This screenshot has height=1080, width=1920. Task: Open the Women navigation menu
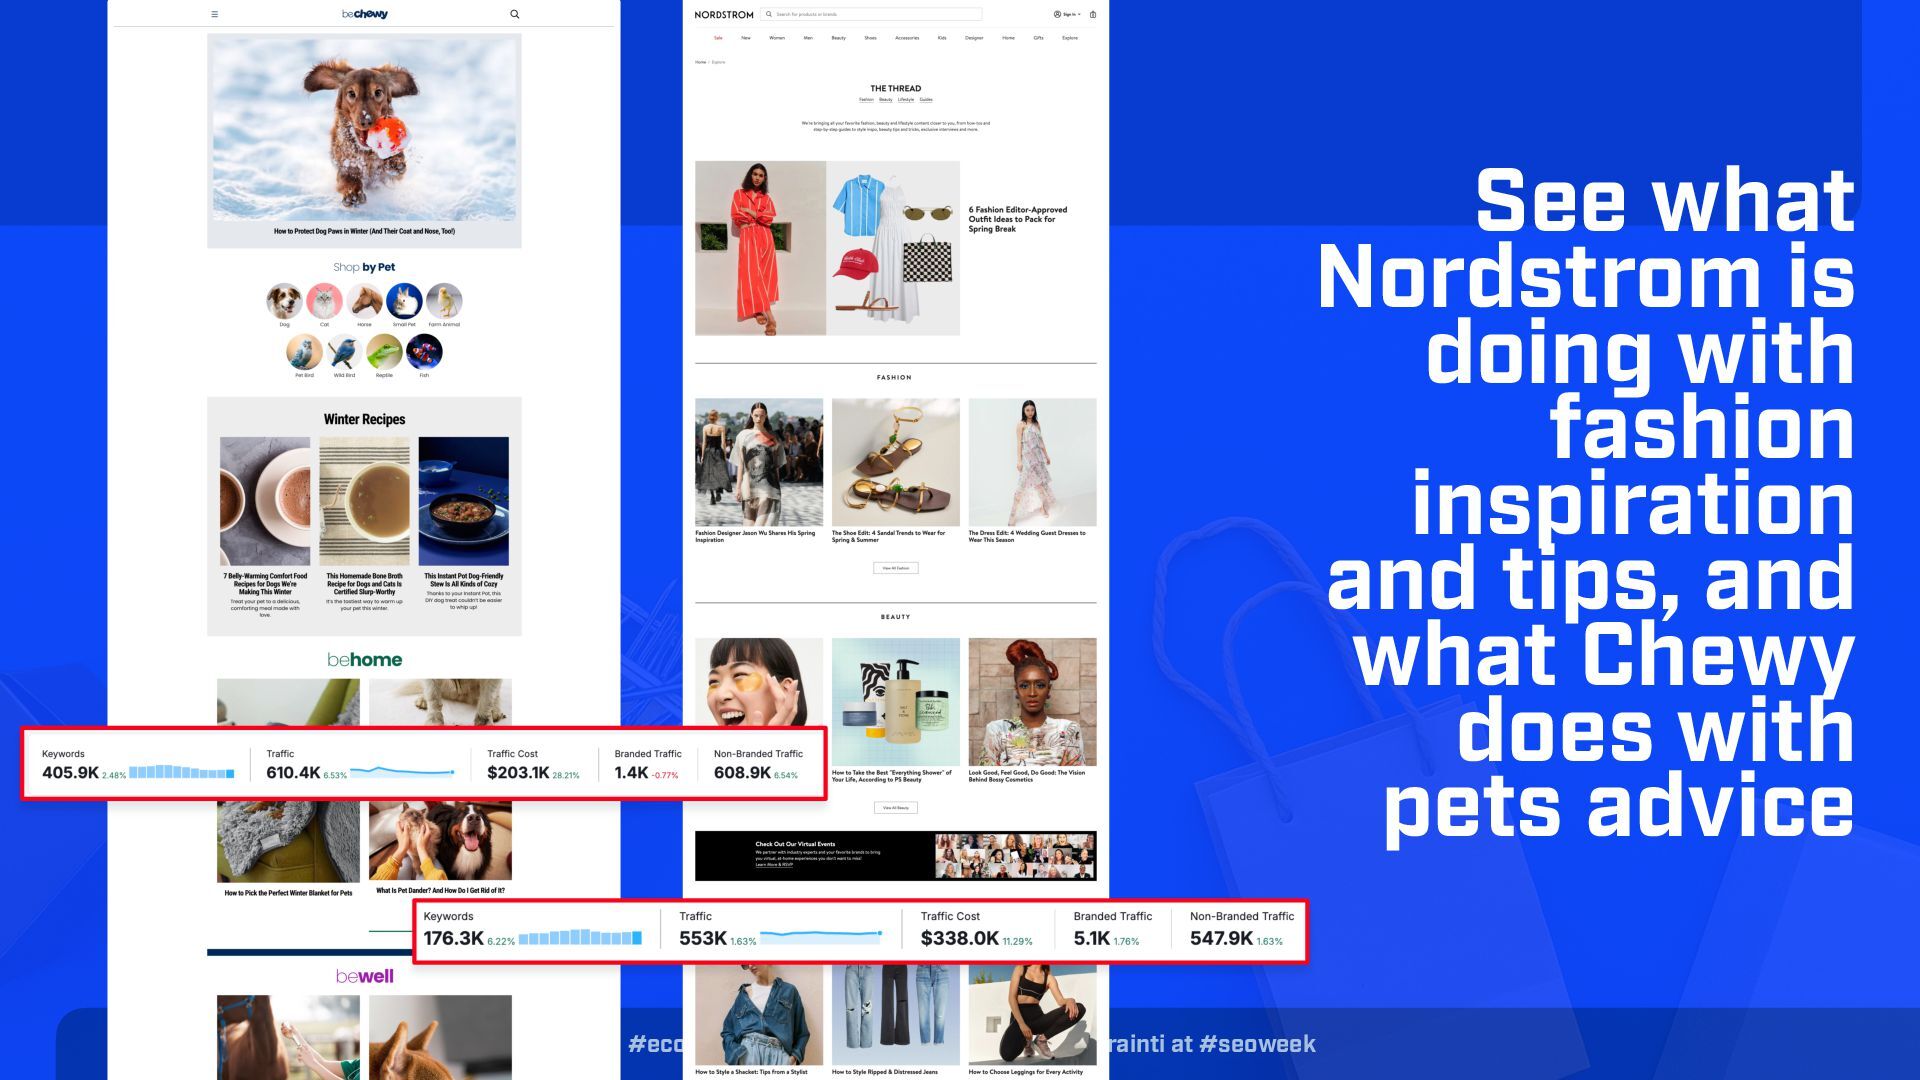[x=776, y=38]
